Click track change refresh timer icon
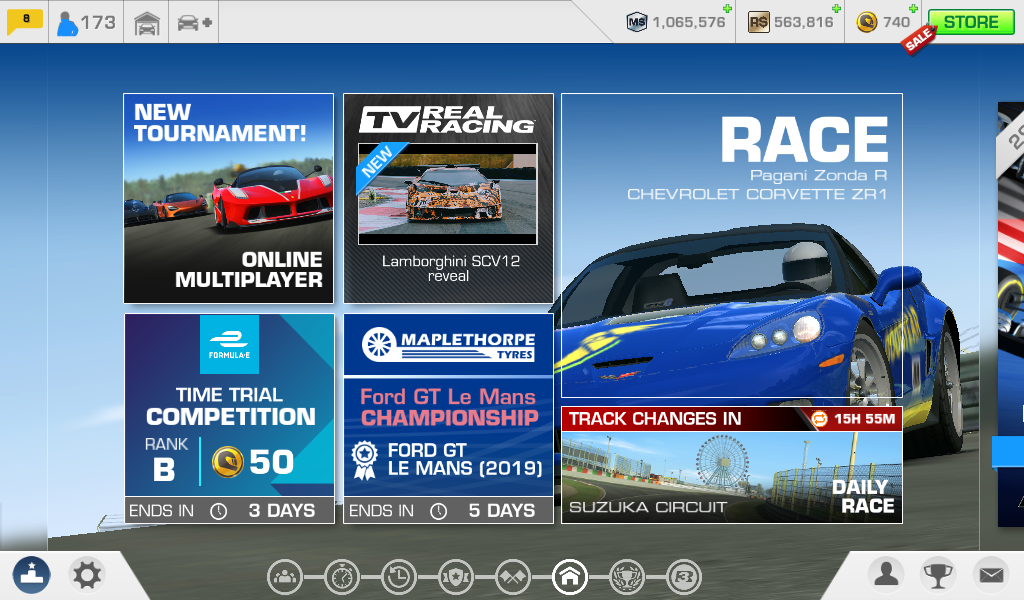The image size is (1024, 600). [819, 418]
